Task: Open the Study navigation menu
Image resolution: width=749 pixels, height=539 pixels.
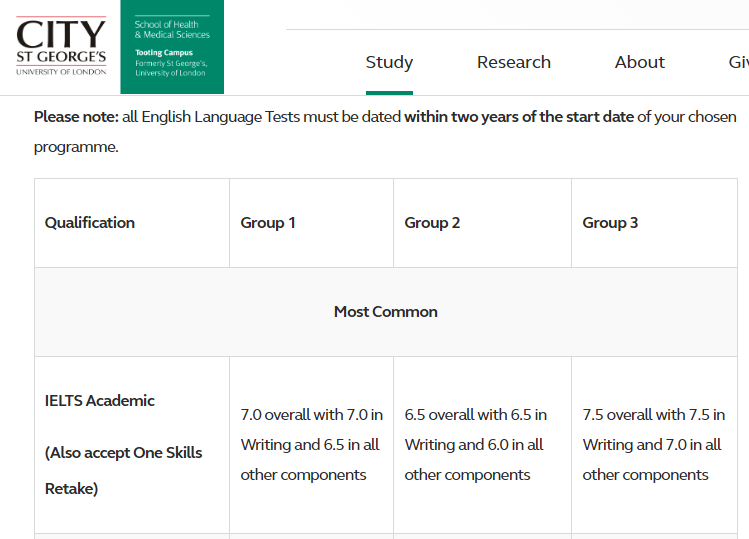Action: pyautogui.click(x=389, y=62)
